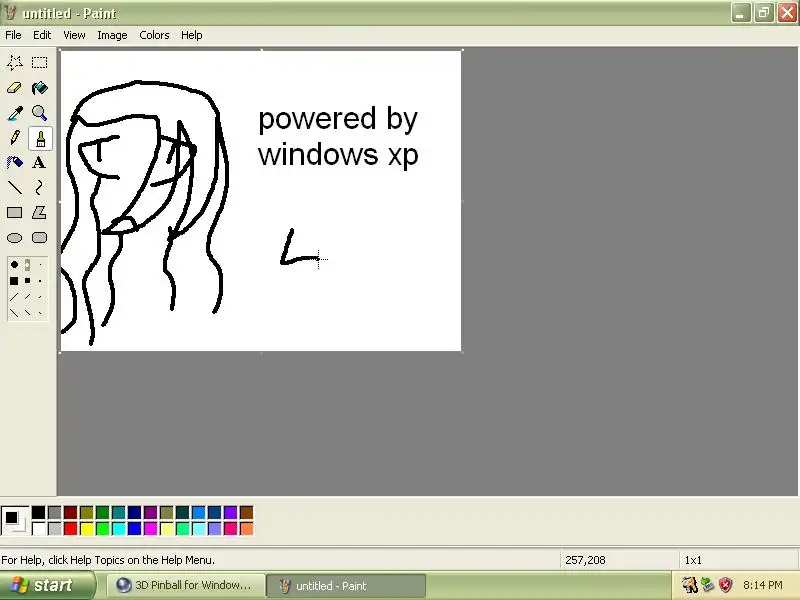The width and height of the screenshot is (800, 600).
Task: Pick the orange swatch in the palette
Action: point(246,528)
